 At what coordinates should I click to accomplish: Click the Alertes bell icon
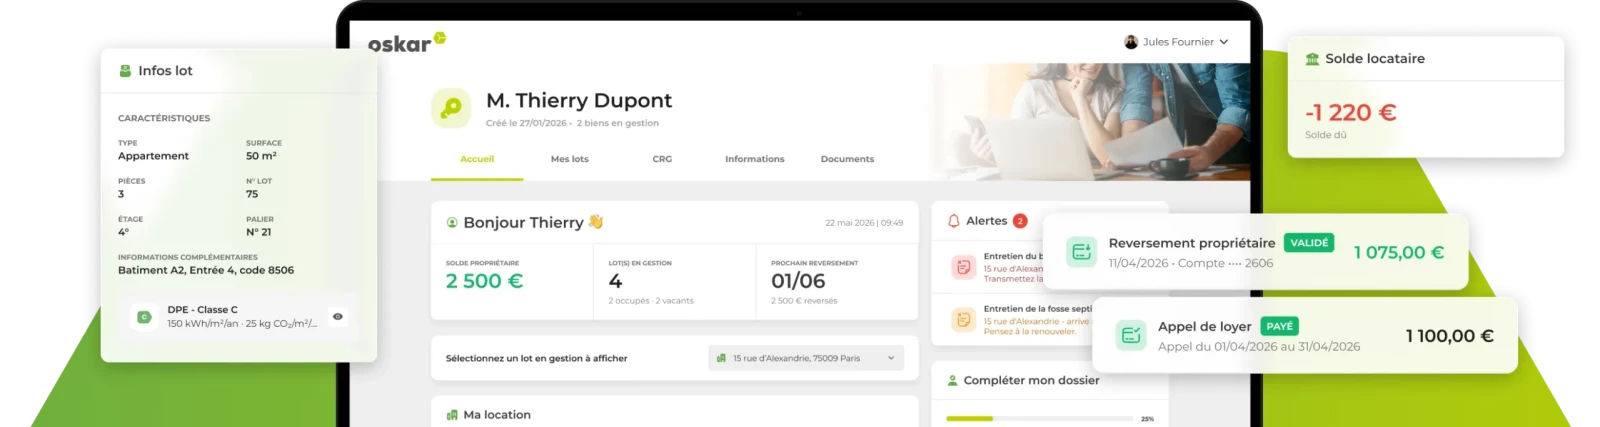954,221
